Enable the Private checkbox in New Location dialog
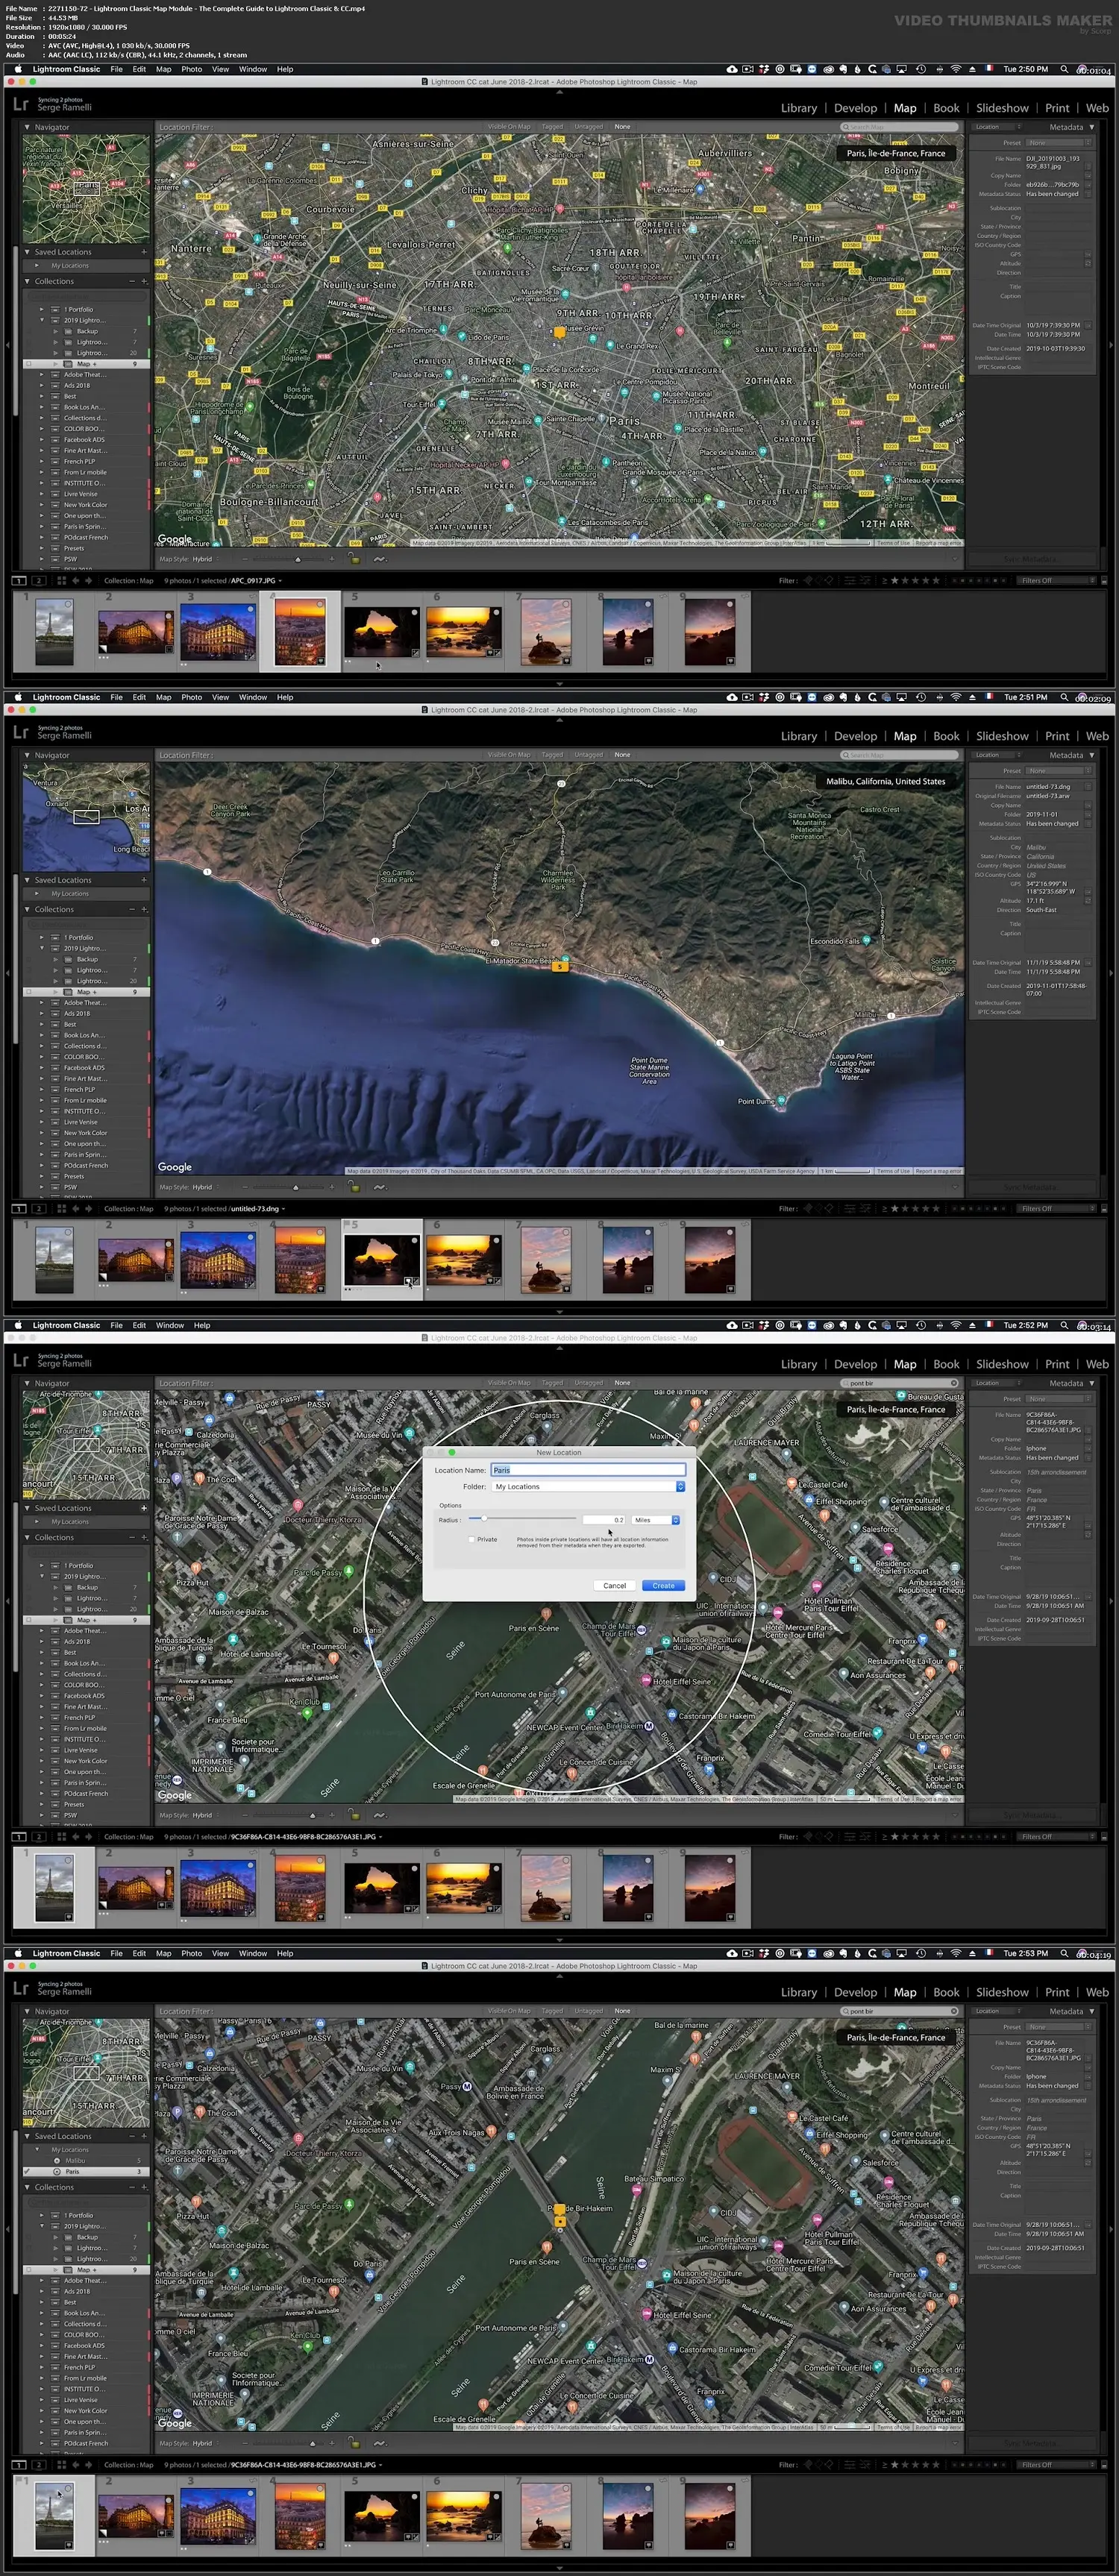The image size is (1119, 2576). click(471, 1540)
